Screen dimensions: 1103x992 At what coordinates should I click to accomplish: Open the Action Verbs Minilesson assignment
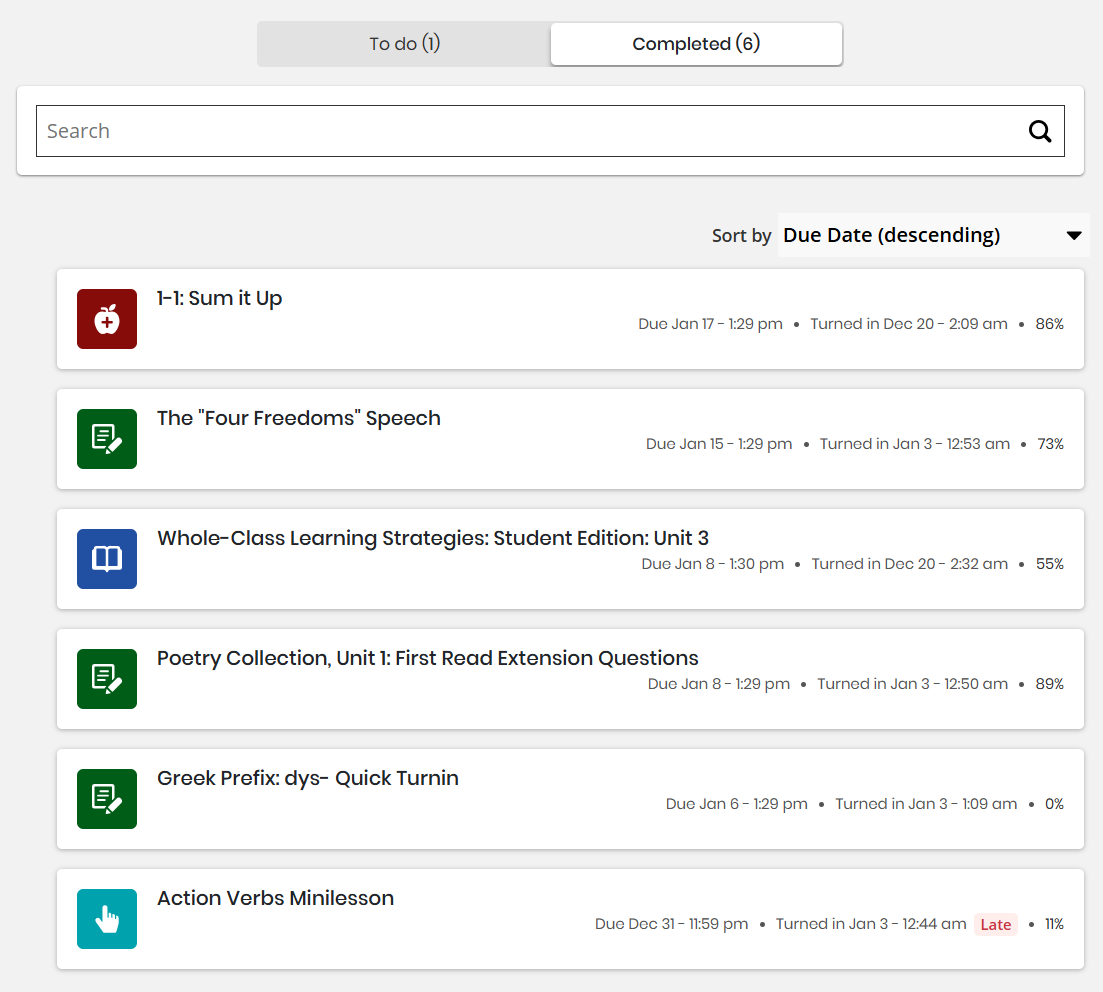pyautogui.click(x=275, y=898)
